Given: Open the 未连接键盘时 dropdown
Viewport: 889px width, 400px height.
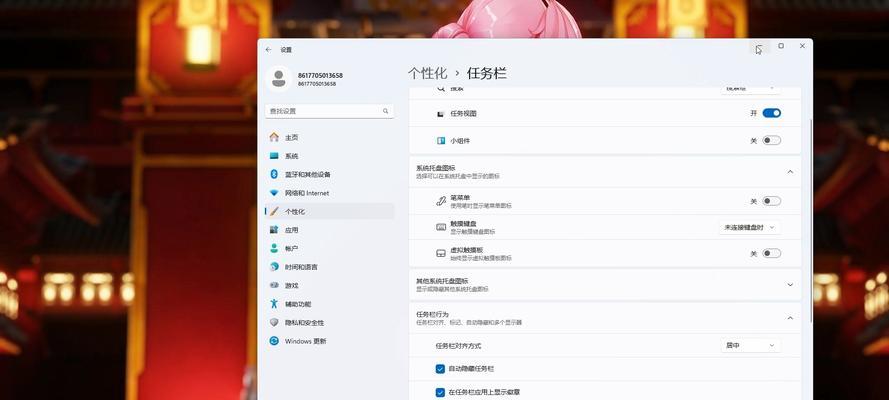Looking at the screenshot, I should pyautogui.click(x=750, y=227).
